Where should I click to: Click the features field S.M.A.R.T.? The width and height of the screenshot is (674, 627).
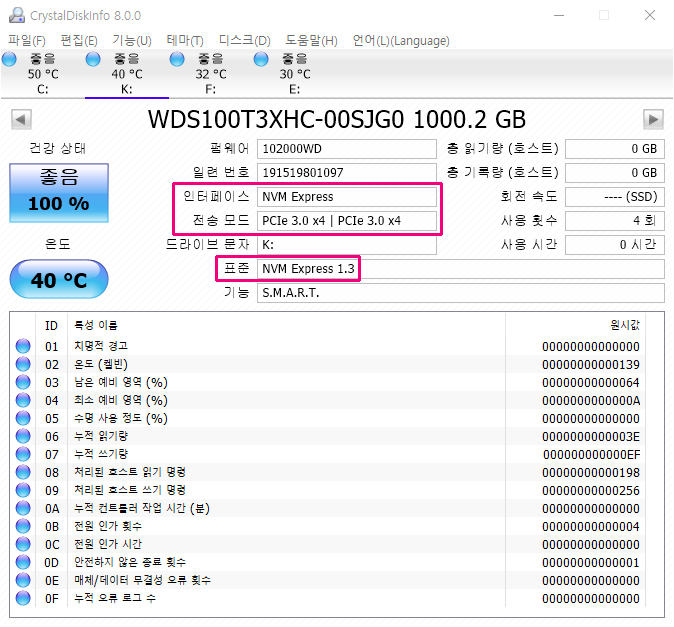click(x=461, y=293)
